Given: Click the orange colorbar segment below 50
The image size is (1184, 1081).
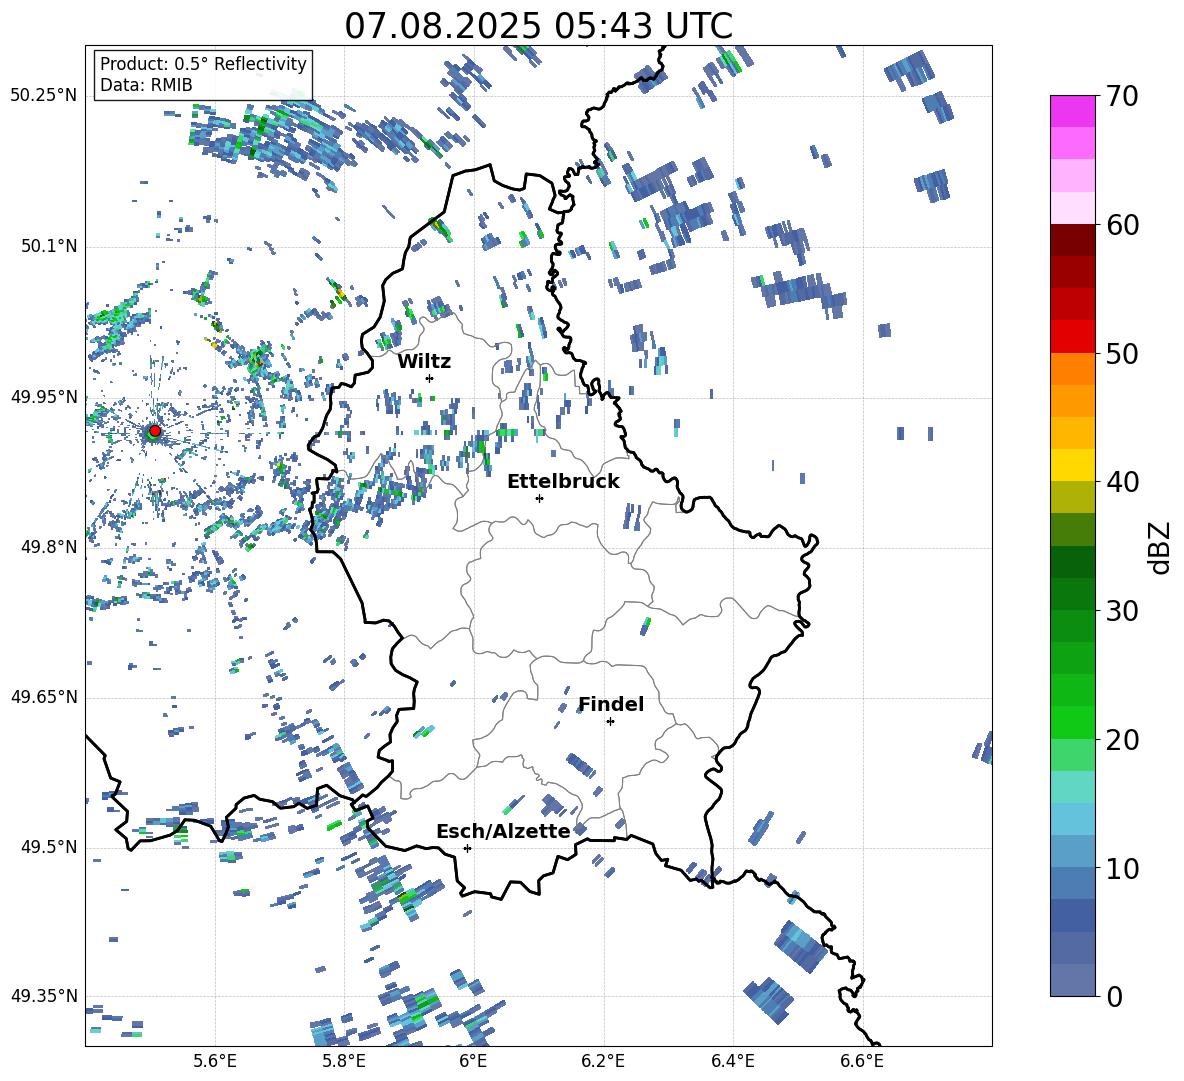Looking at the screenshot, I should (1073, 368).
